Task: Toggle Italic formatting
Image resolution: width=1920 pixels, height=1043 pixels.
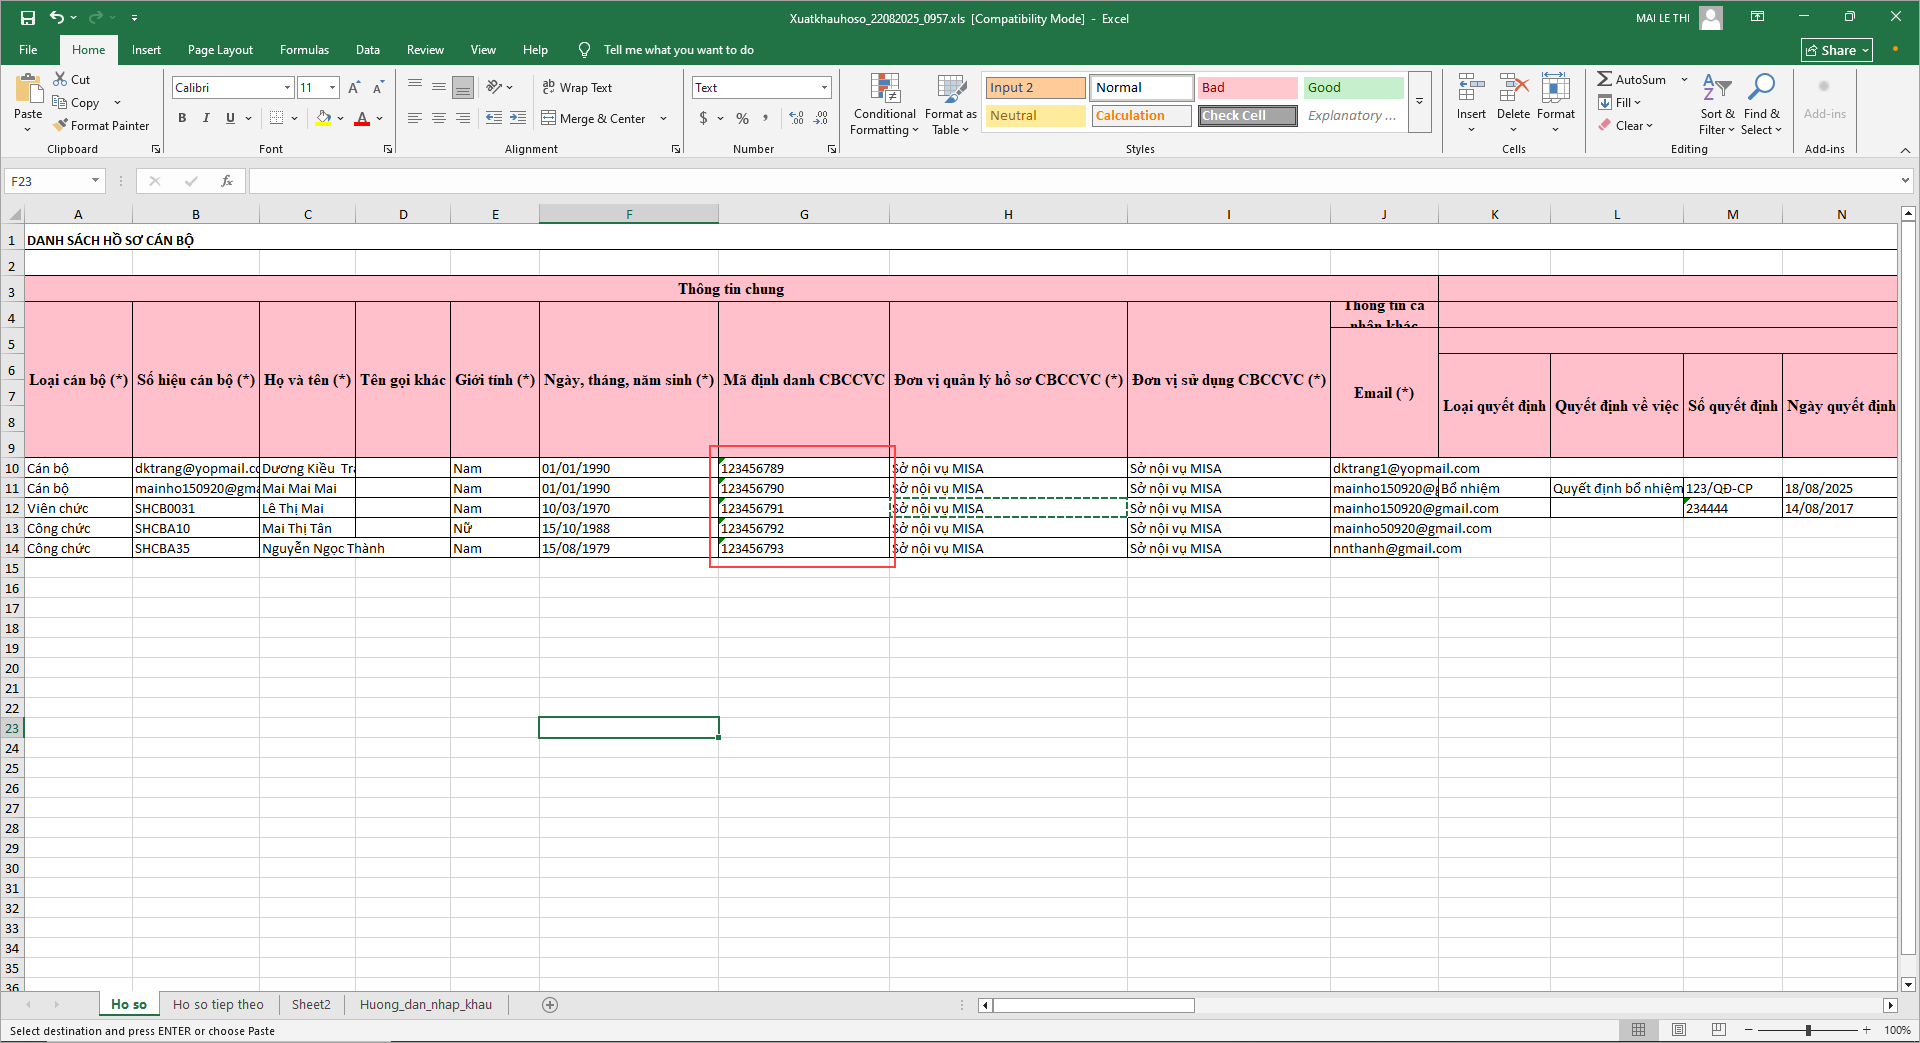Action: [x=206, y=118]
